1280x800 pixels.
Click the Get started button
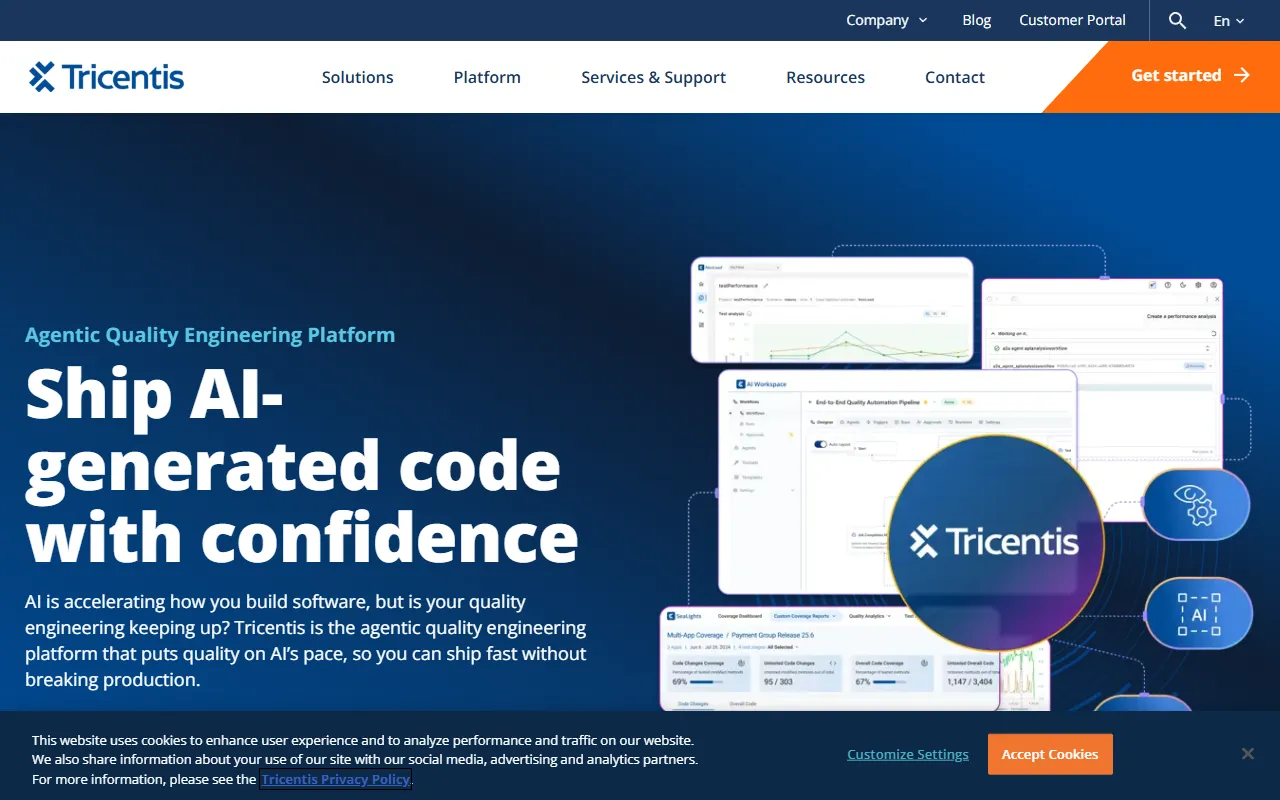1176,76
